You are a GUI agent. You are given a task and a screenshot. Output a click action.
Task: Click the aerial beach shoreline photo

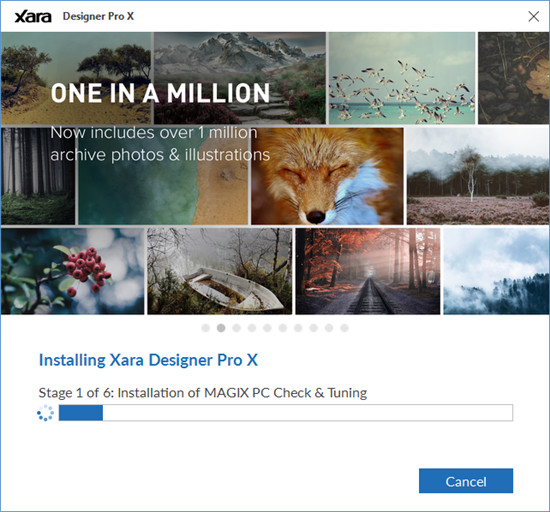click(163, 176)
